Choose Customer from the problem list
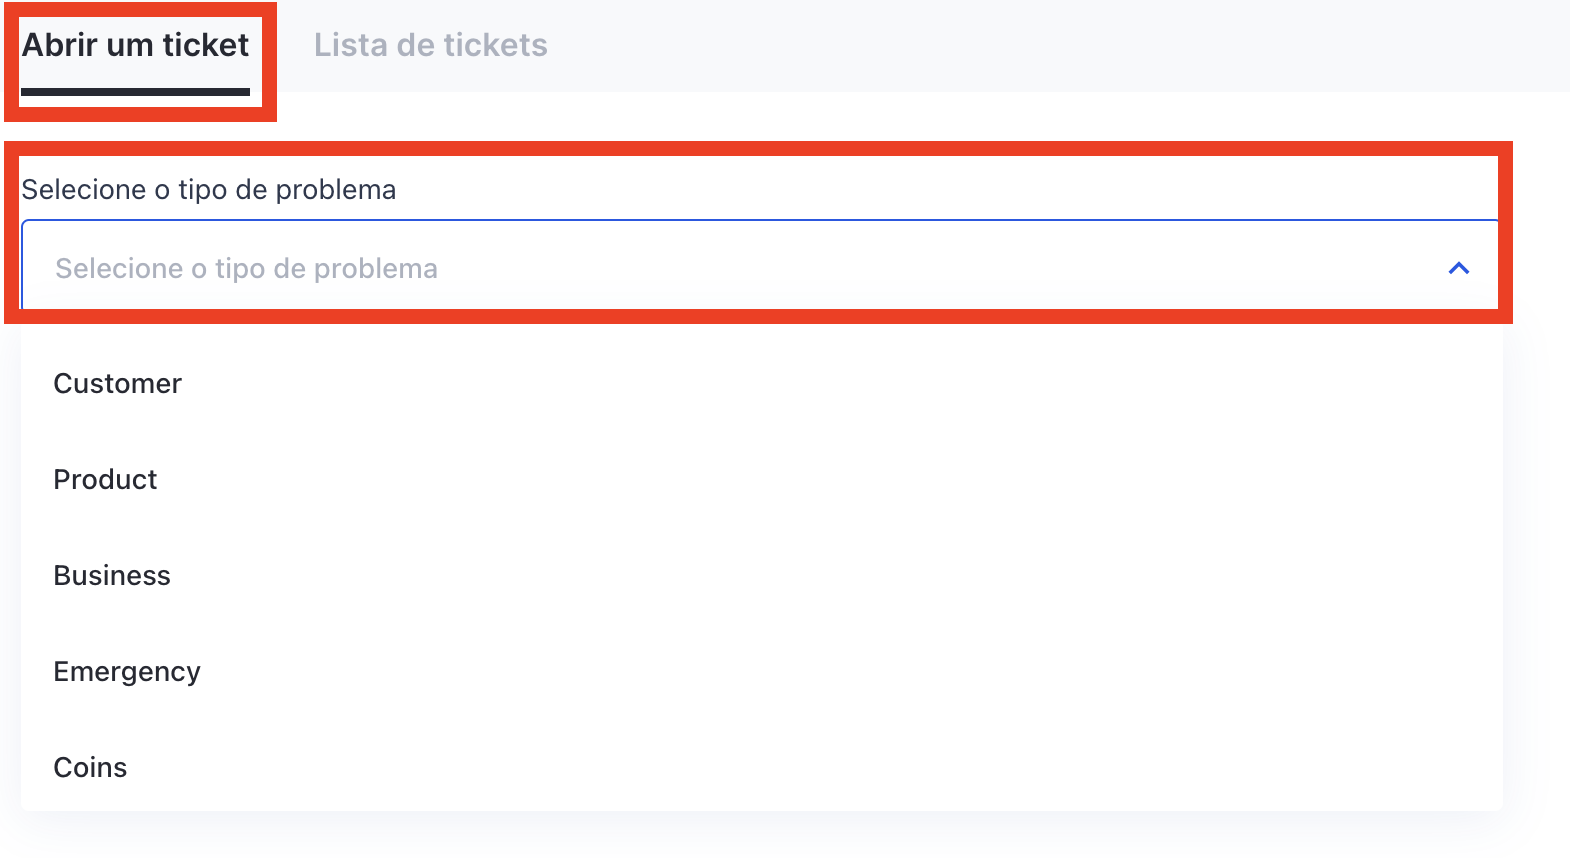 coord(117,384)
